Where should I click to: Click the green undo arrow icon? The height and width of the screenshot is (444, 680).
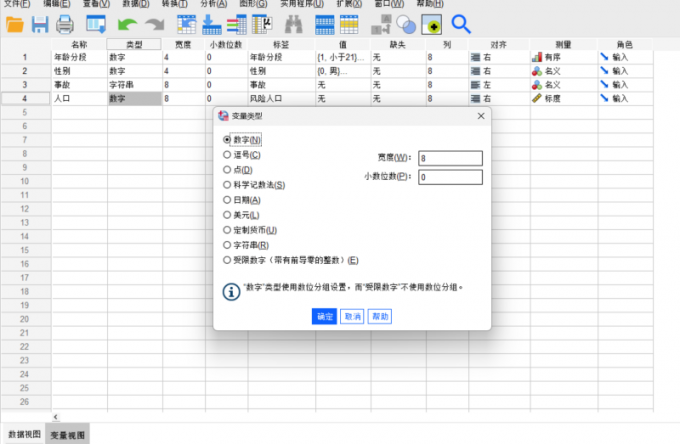127,24
